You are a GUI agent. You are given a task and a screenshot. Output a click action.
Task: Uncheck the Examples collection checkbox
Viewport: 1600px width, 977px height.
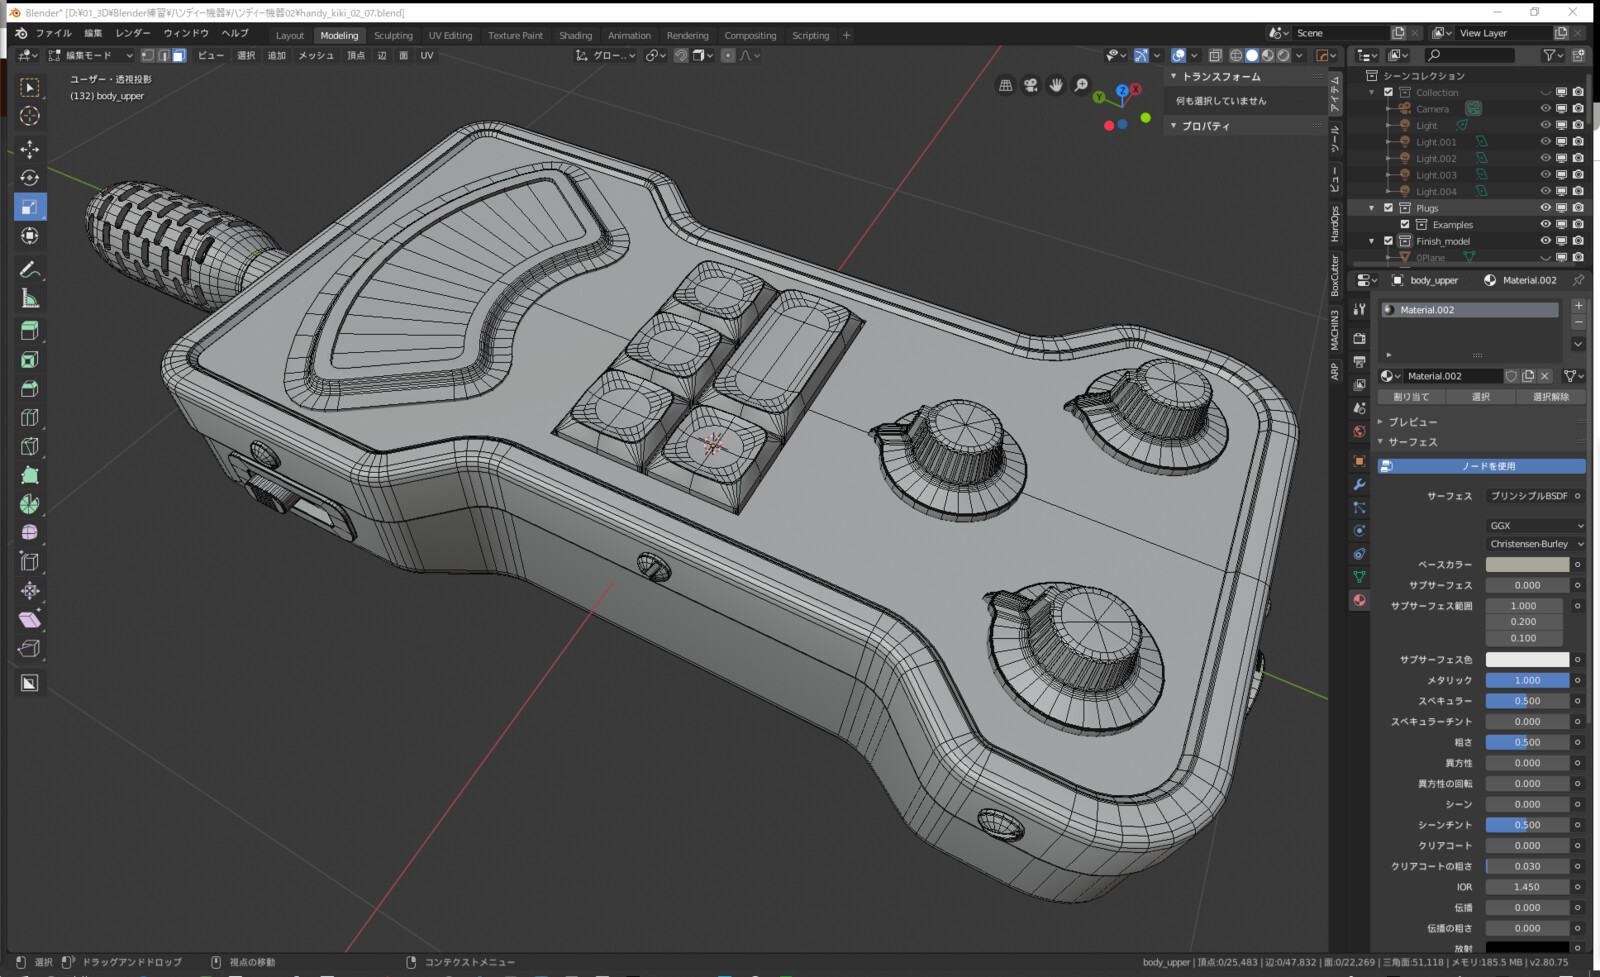point(1405,225)
